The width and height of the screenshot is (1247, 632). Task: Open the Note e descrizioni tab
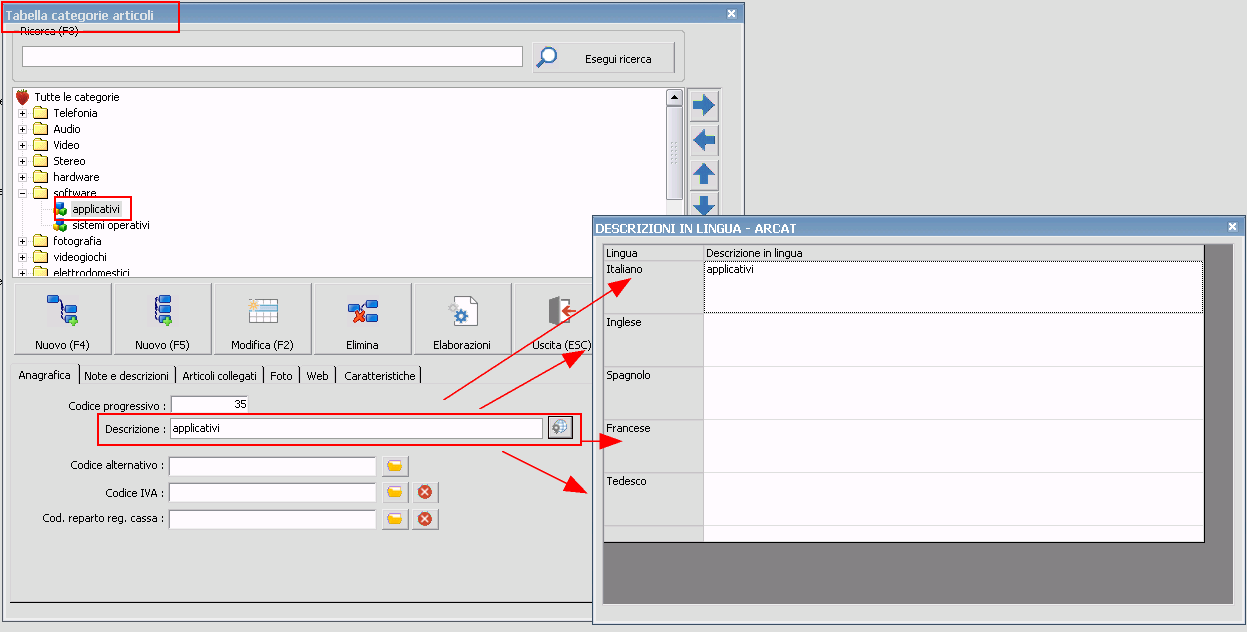pyautogui.click(x=126, y=376)
